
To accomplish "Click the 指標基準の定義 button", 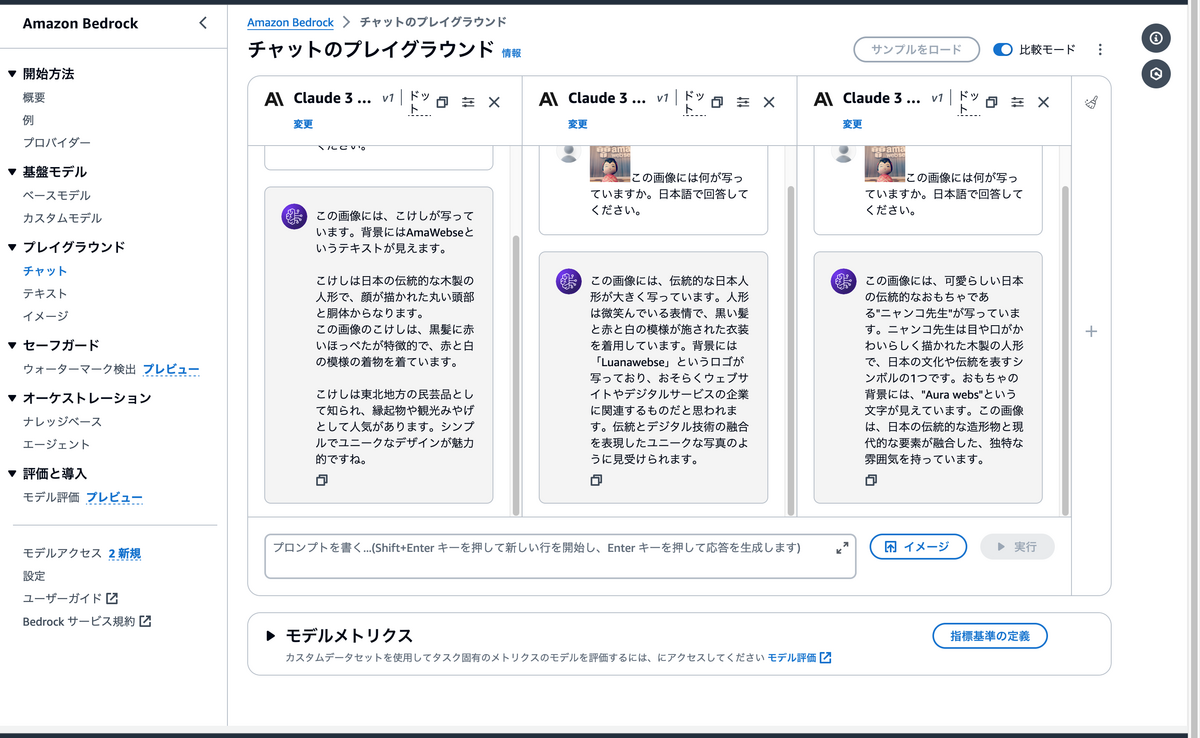I will pos(990,635).
